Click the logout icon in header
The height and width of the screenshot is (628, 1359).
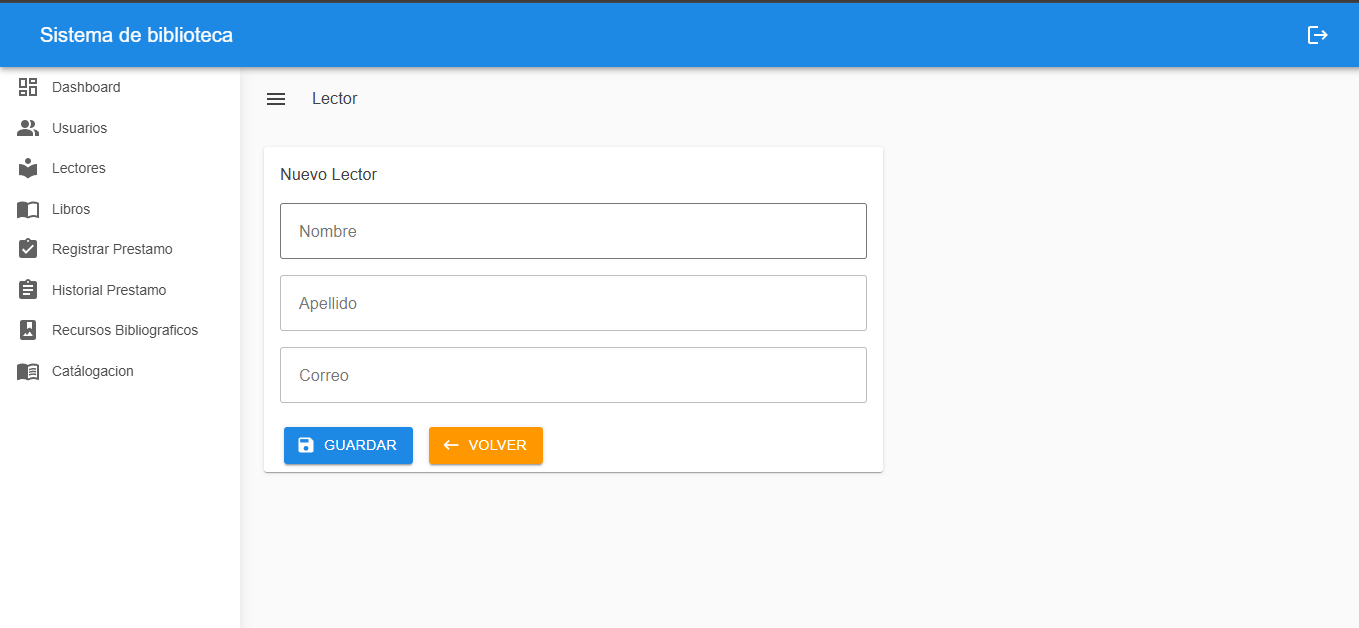(1318, 35)
